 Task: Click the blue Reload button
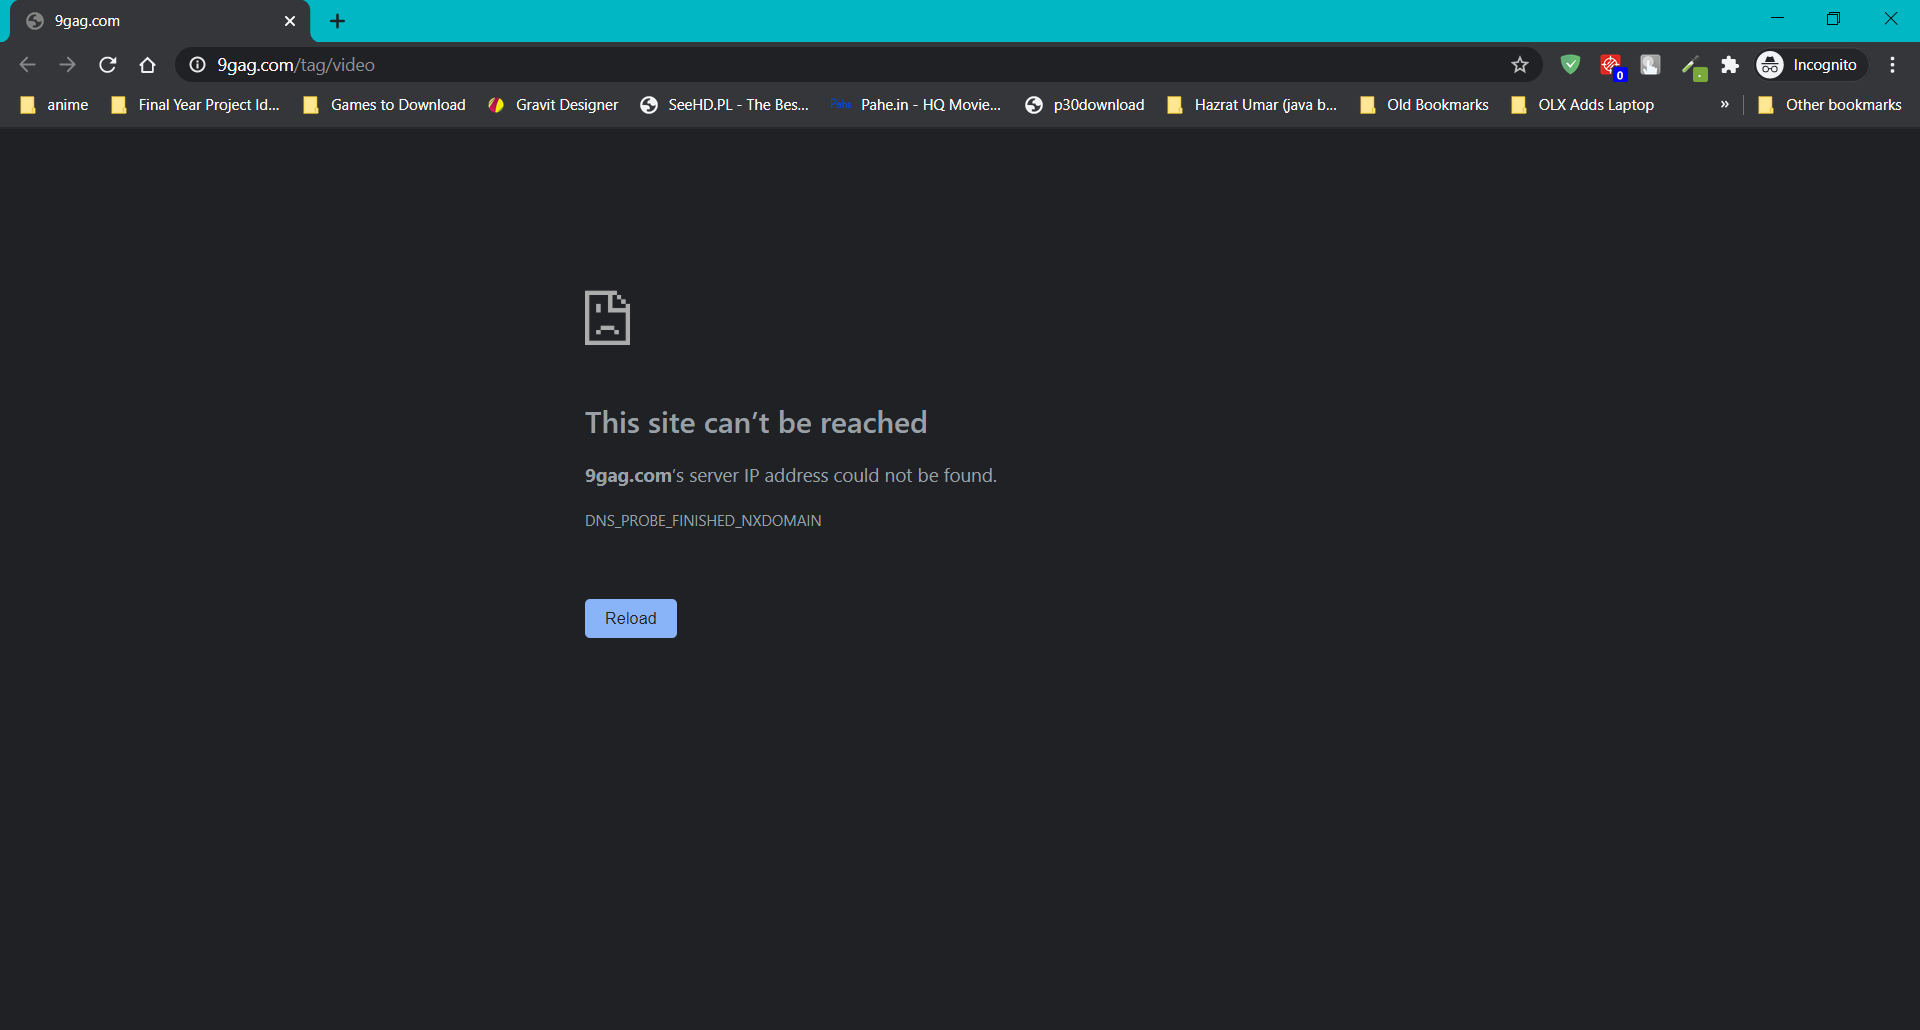point(631,618)
